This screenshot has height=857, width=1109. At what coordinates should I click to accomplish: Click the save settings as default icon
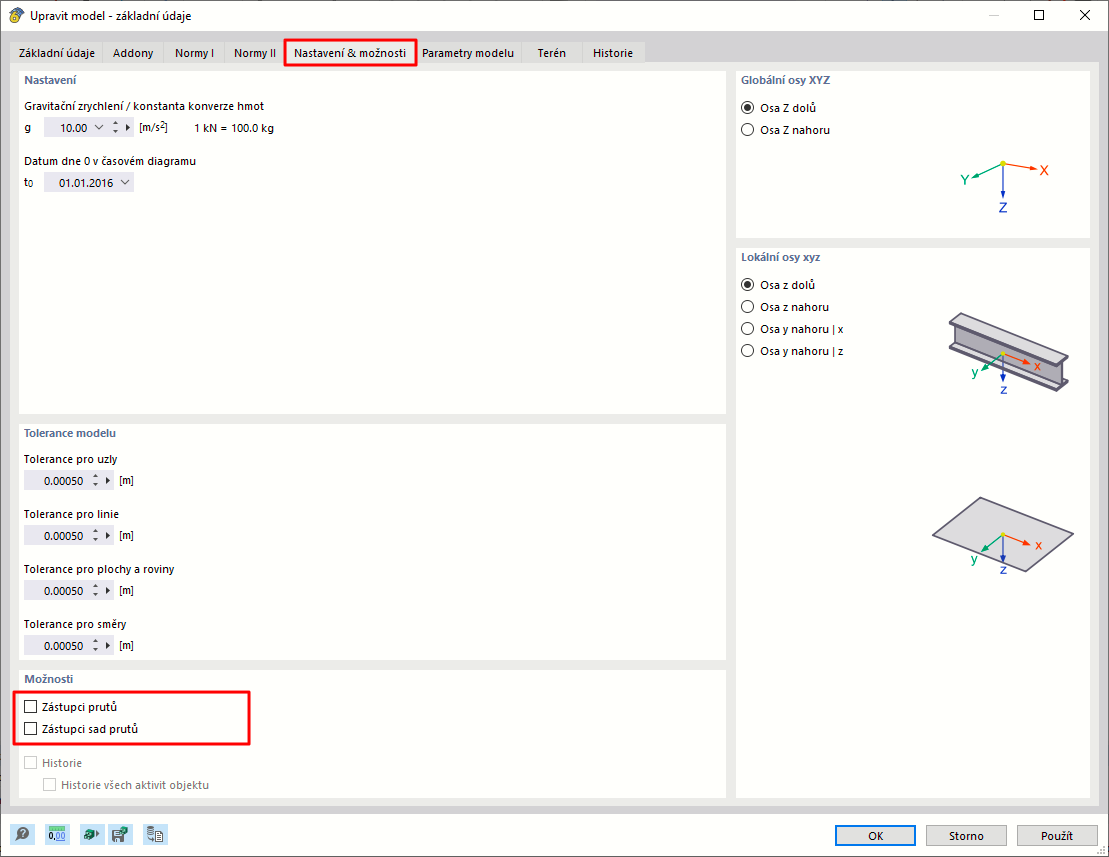point(120,834)
